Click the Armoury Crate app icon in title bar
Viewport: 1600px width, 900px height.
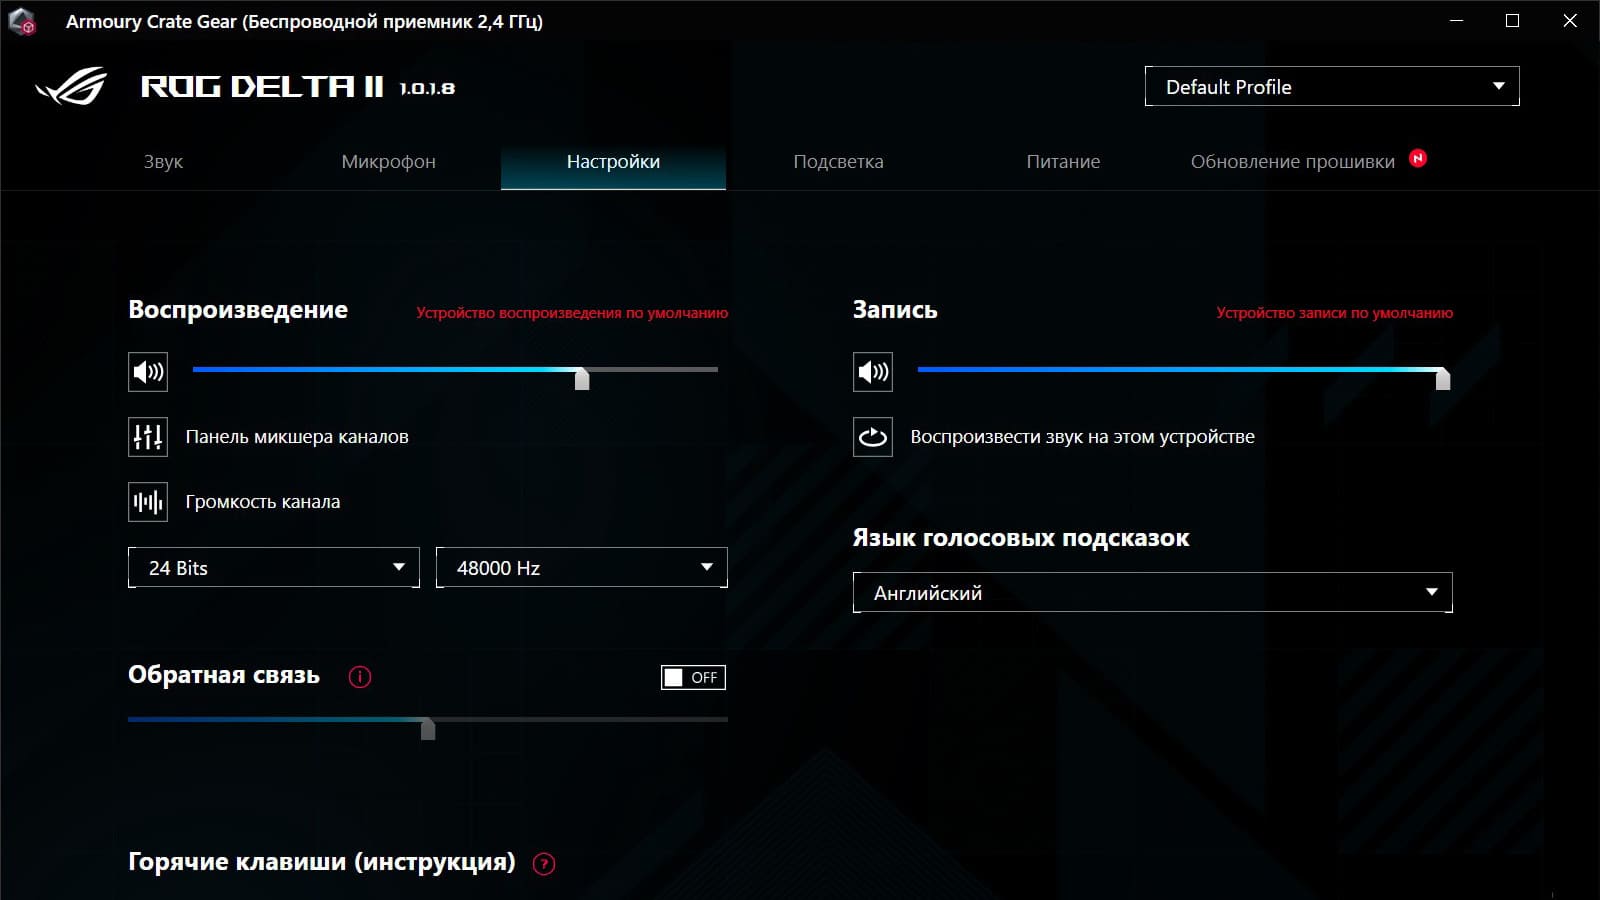(x=22, y=21)
